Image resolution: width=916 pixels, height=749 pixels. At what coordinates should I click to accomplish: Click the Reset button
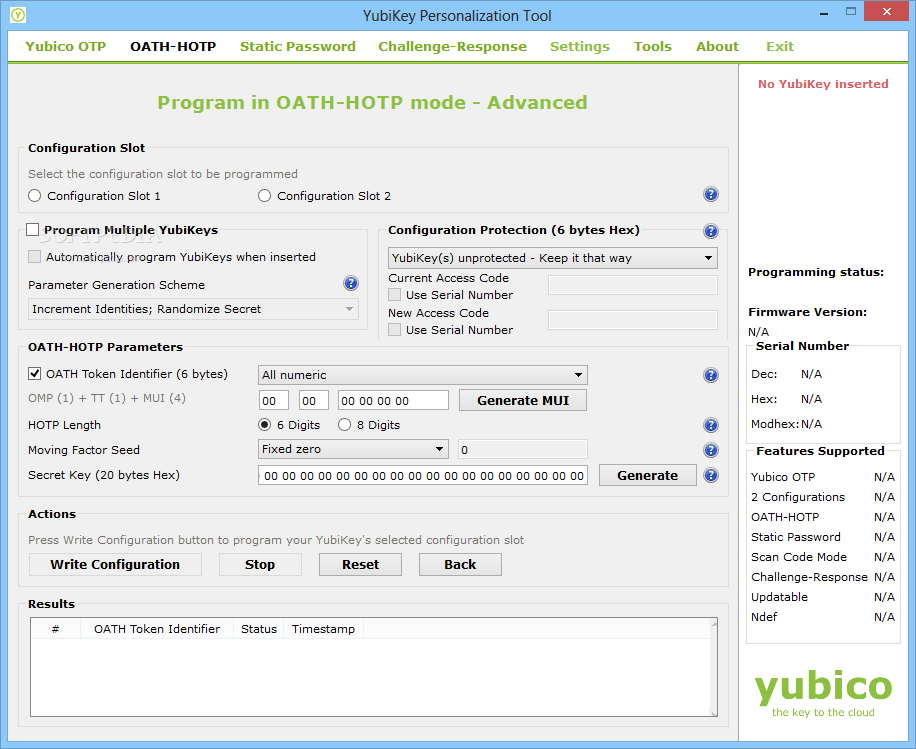(x=360, y=564)
